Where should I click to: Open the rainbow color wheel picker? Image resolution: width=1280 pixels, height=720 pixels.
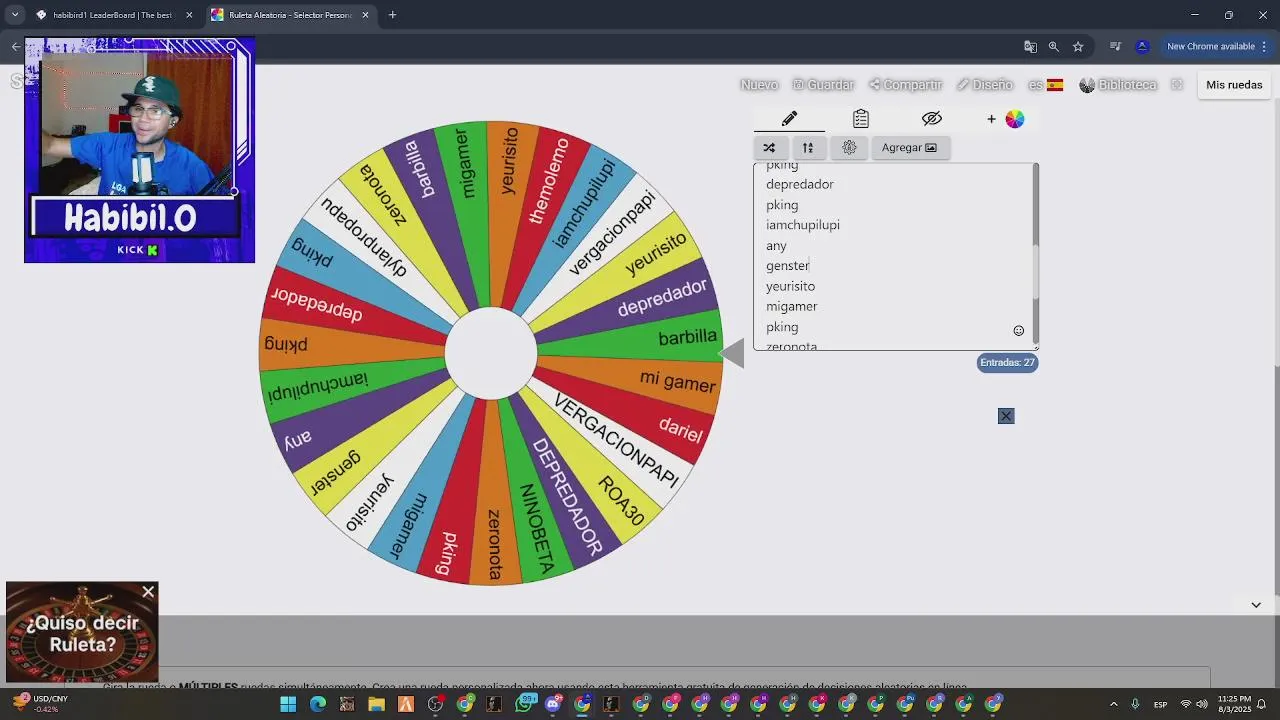click(1015, 119)
